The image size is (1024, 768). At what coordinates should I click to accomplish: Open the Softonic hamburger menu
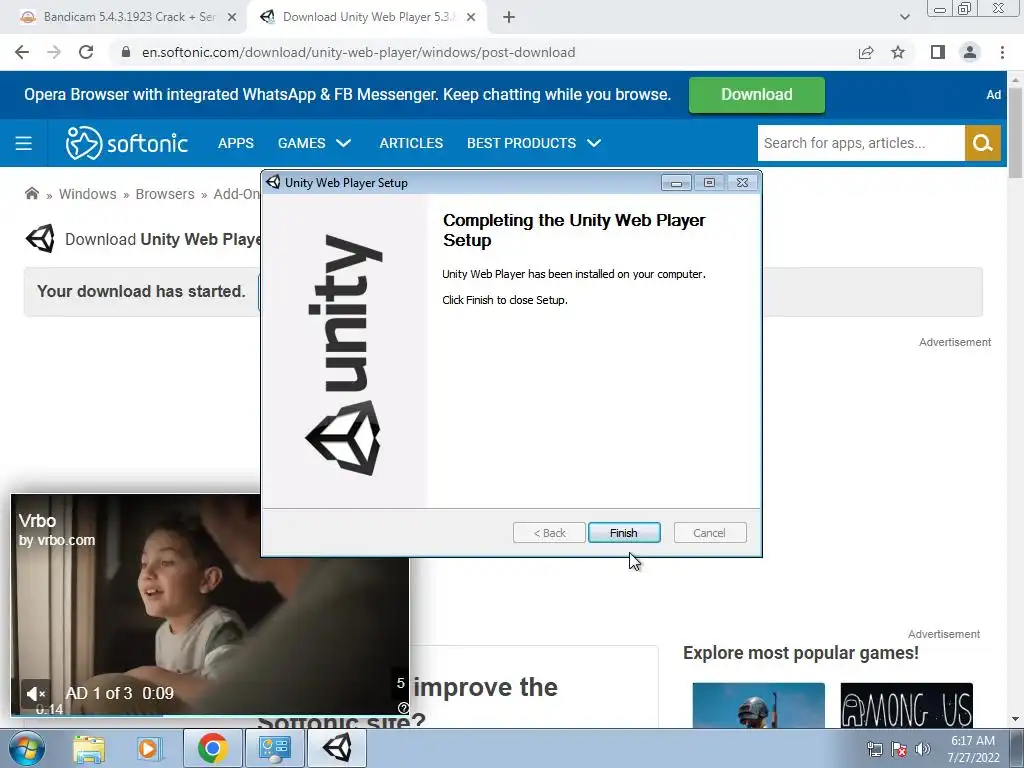[24, 143]
